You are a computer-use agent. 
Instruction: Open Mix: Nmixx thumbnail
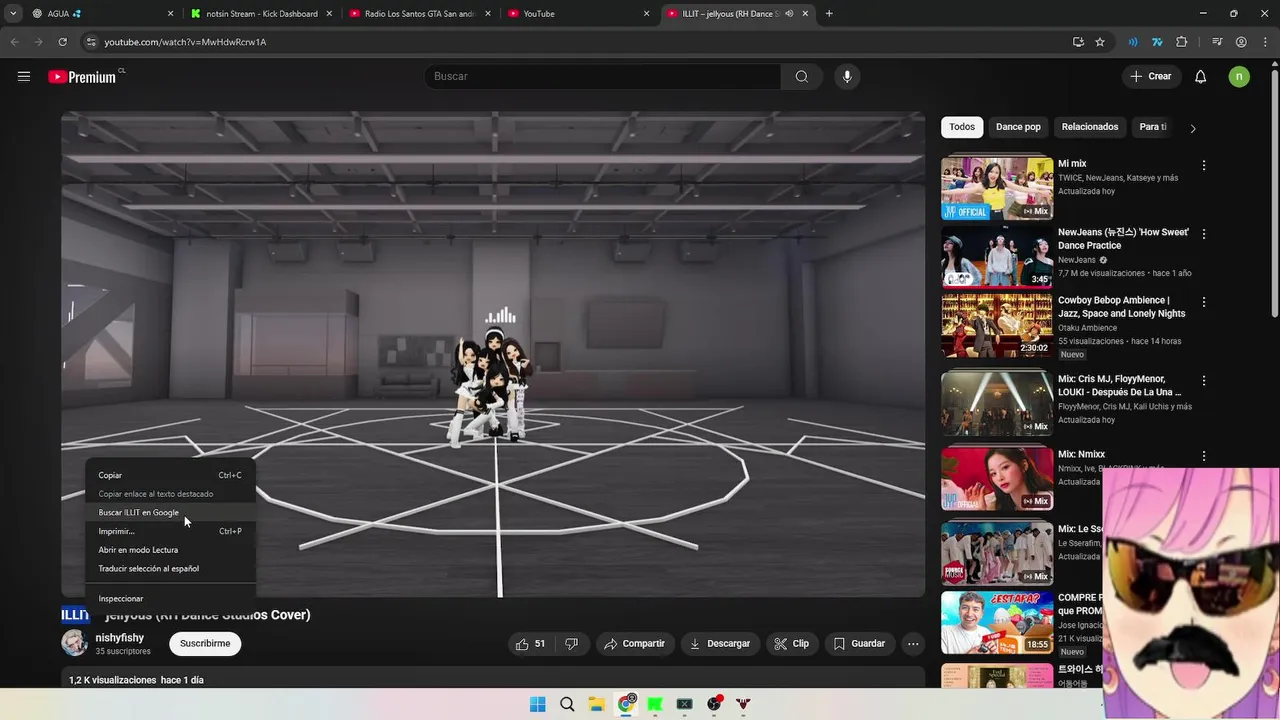997,478
